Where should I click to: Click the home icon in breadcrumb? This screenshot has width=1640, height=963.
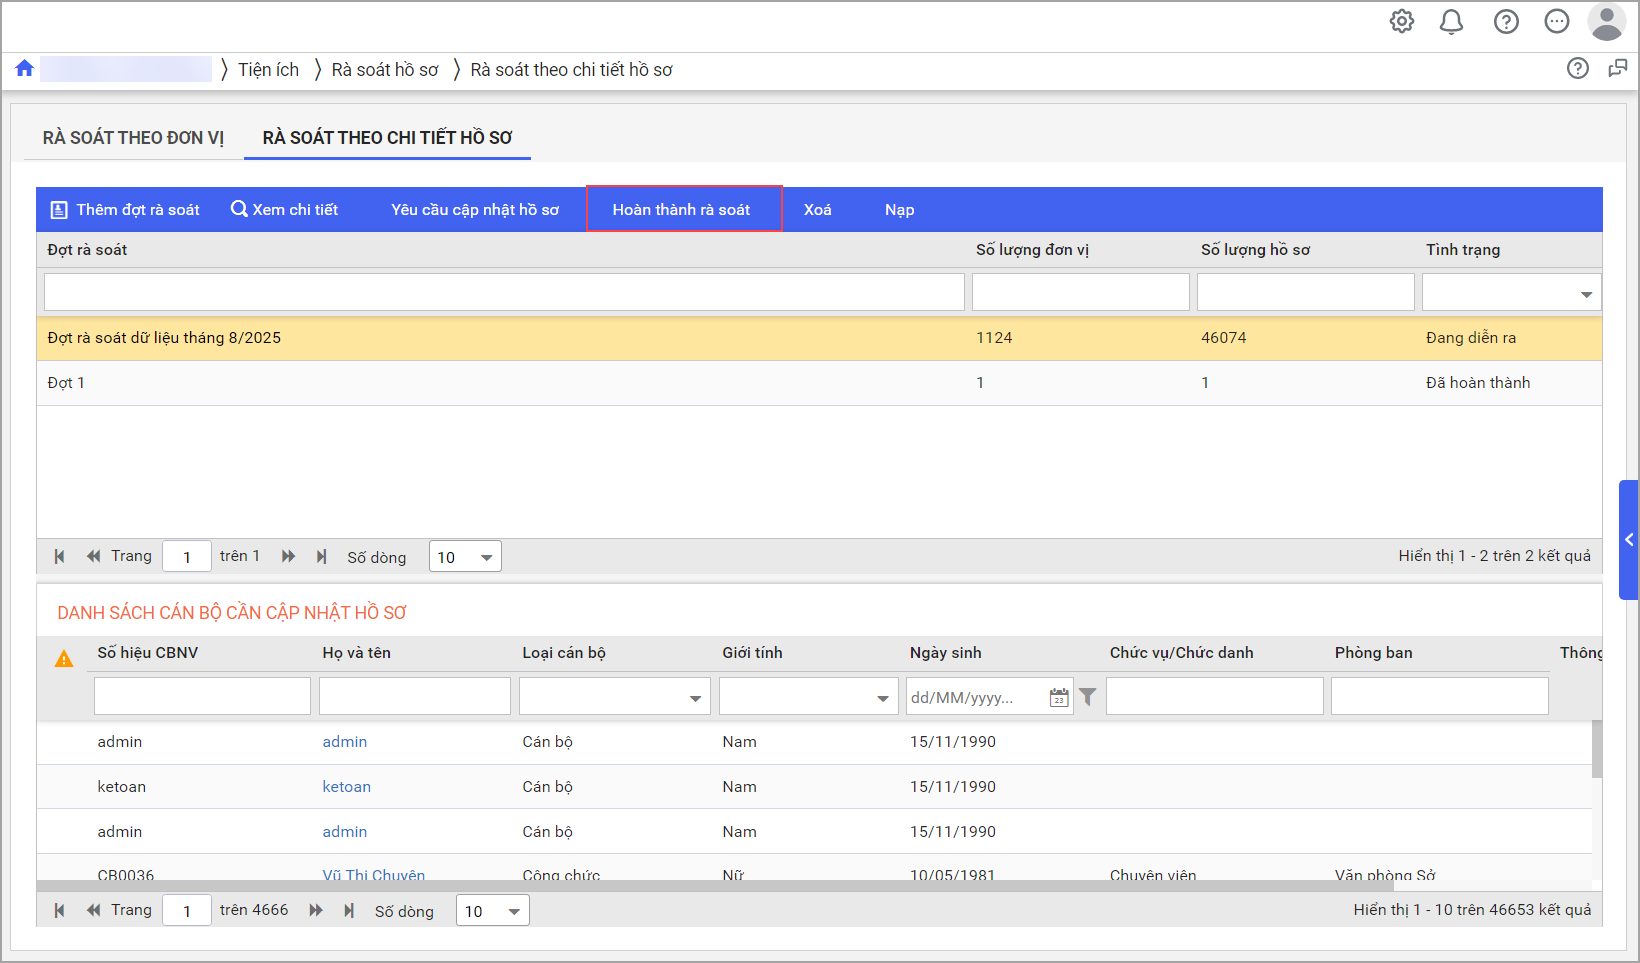click(x=25, y=68)
